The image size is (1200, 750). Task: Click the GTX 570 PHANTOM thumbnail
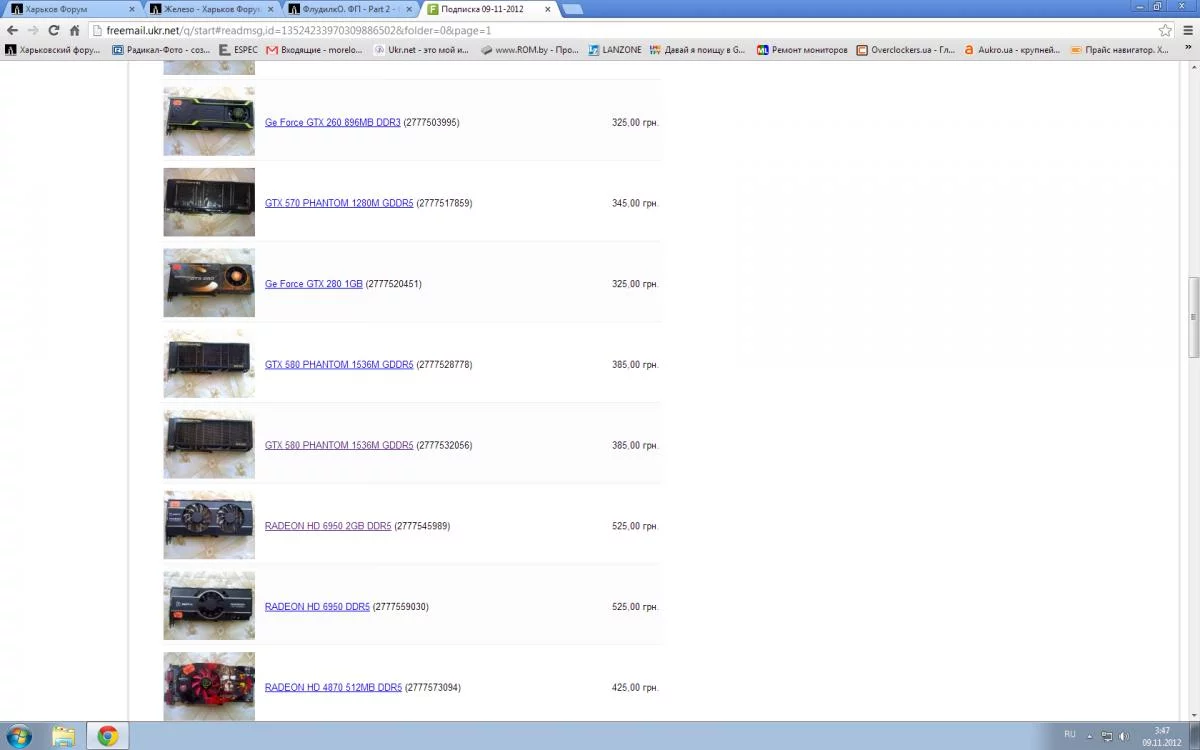pos(209,202)
